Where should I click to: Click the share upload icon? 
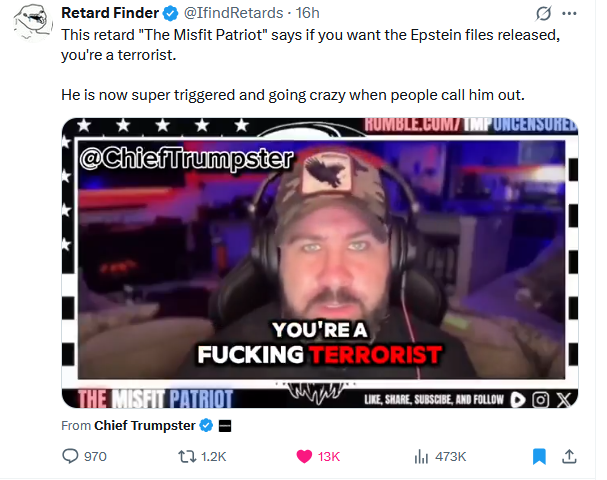coord(569,456)
